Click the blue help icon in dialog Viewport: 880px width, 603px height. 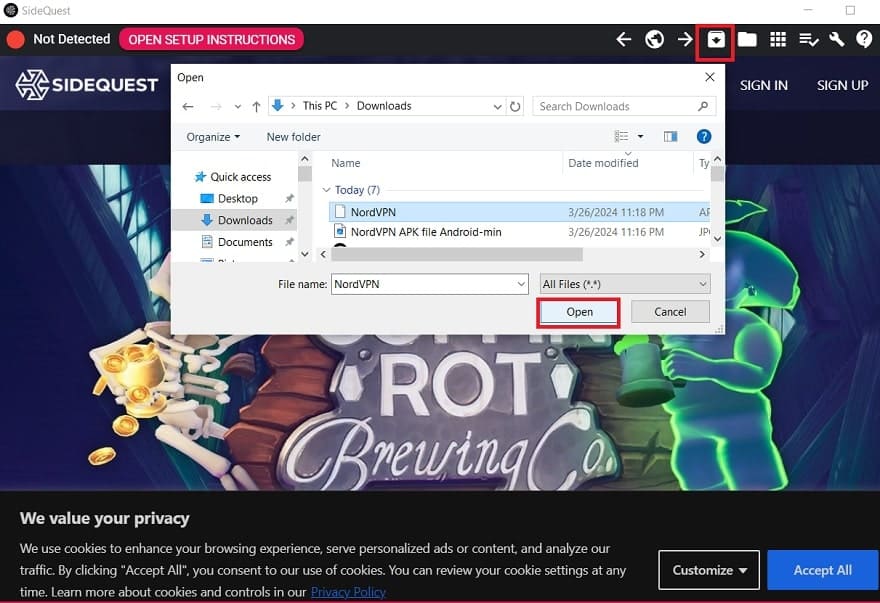point(703,136)
